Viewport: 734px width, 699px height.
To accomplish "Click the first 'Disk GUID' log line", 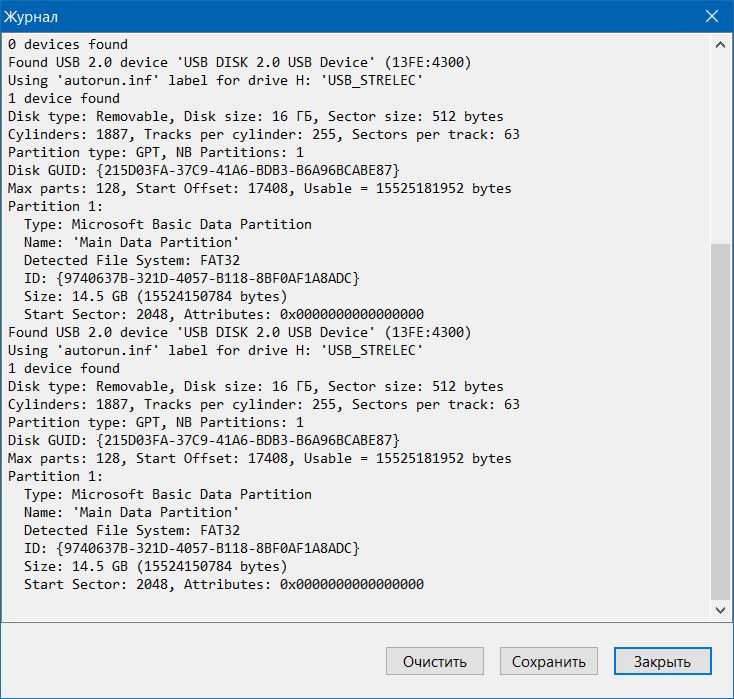I will coord(204,170).
